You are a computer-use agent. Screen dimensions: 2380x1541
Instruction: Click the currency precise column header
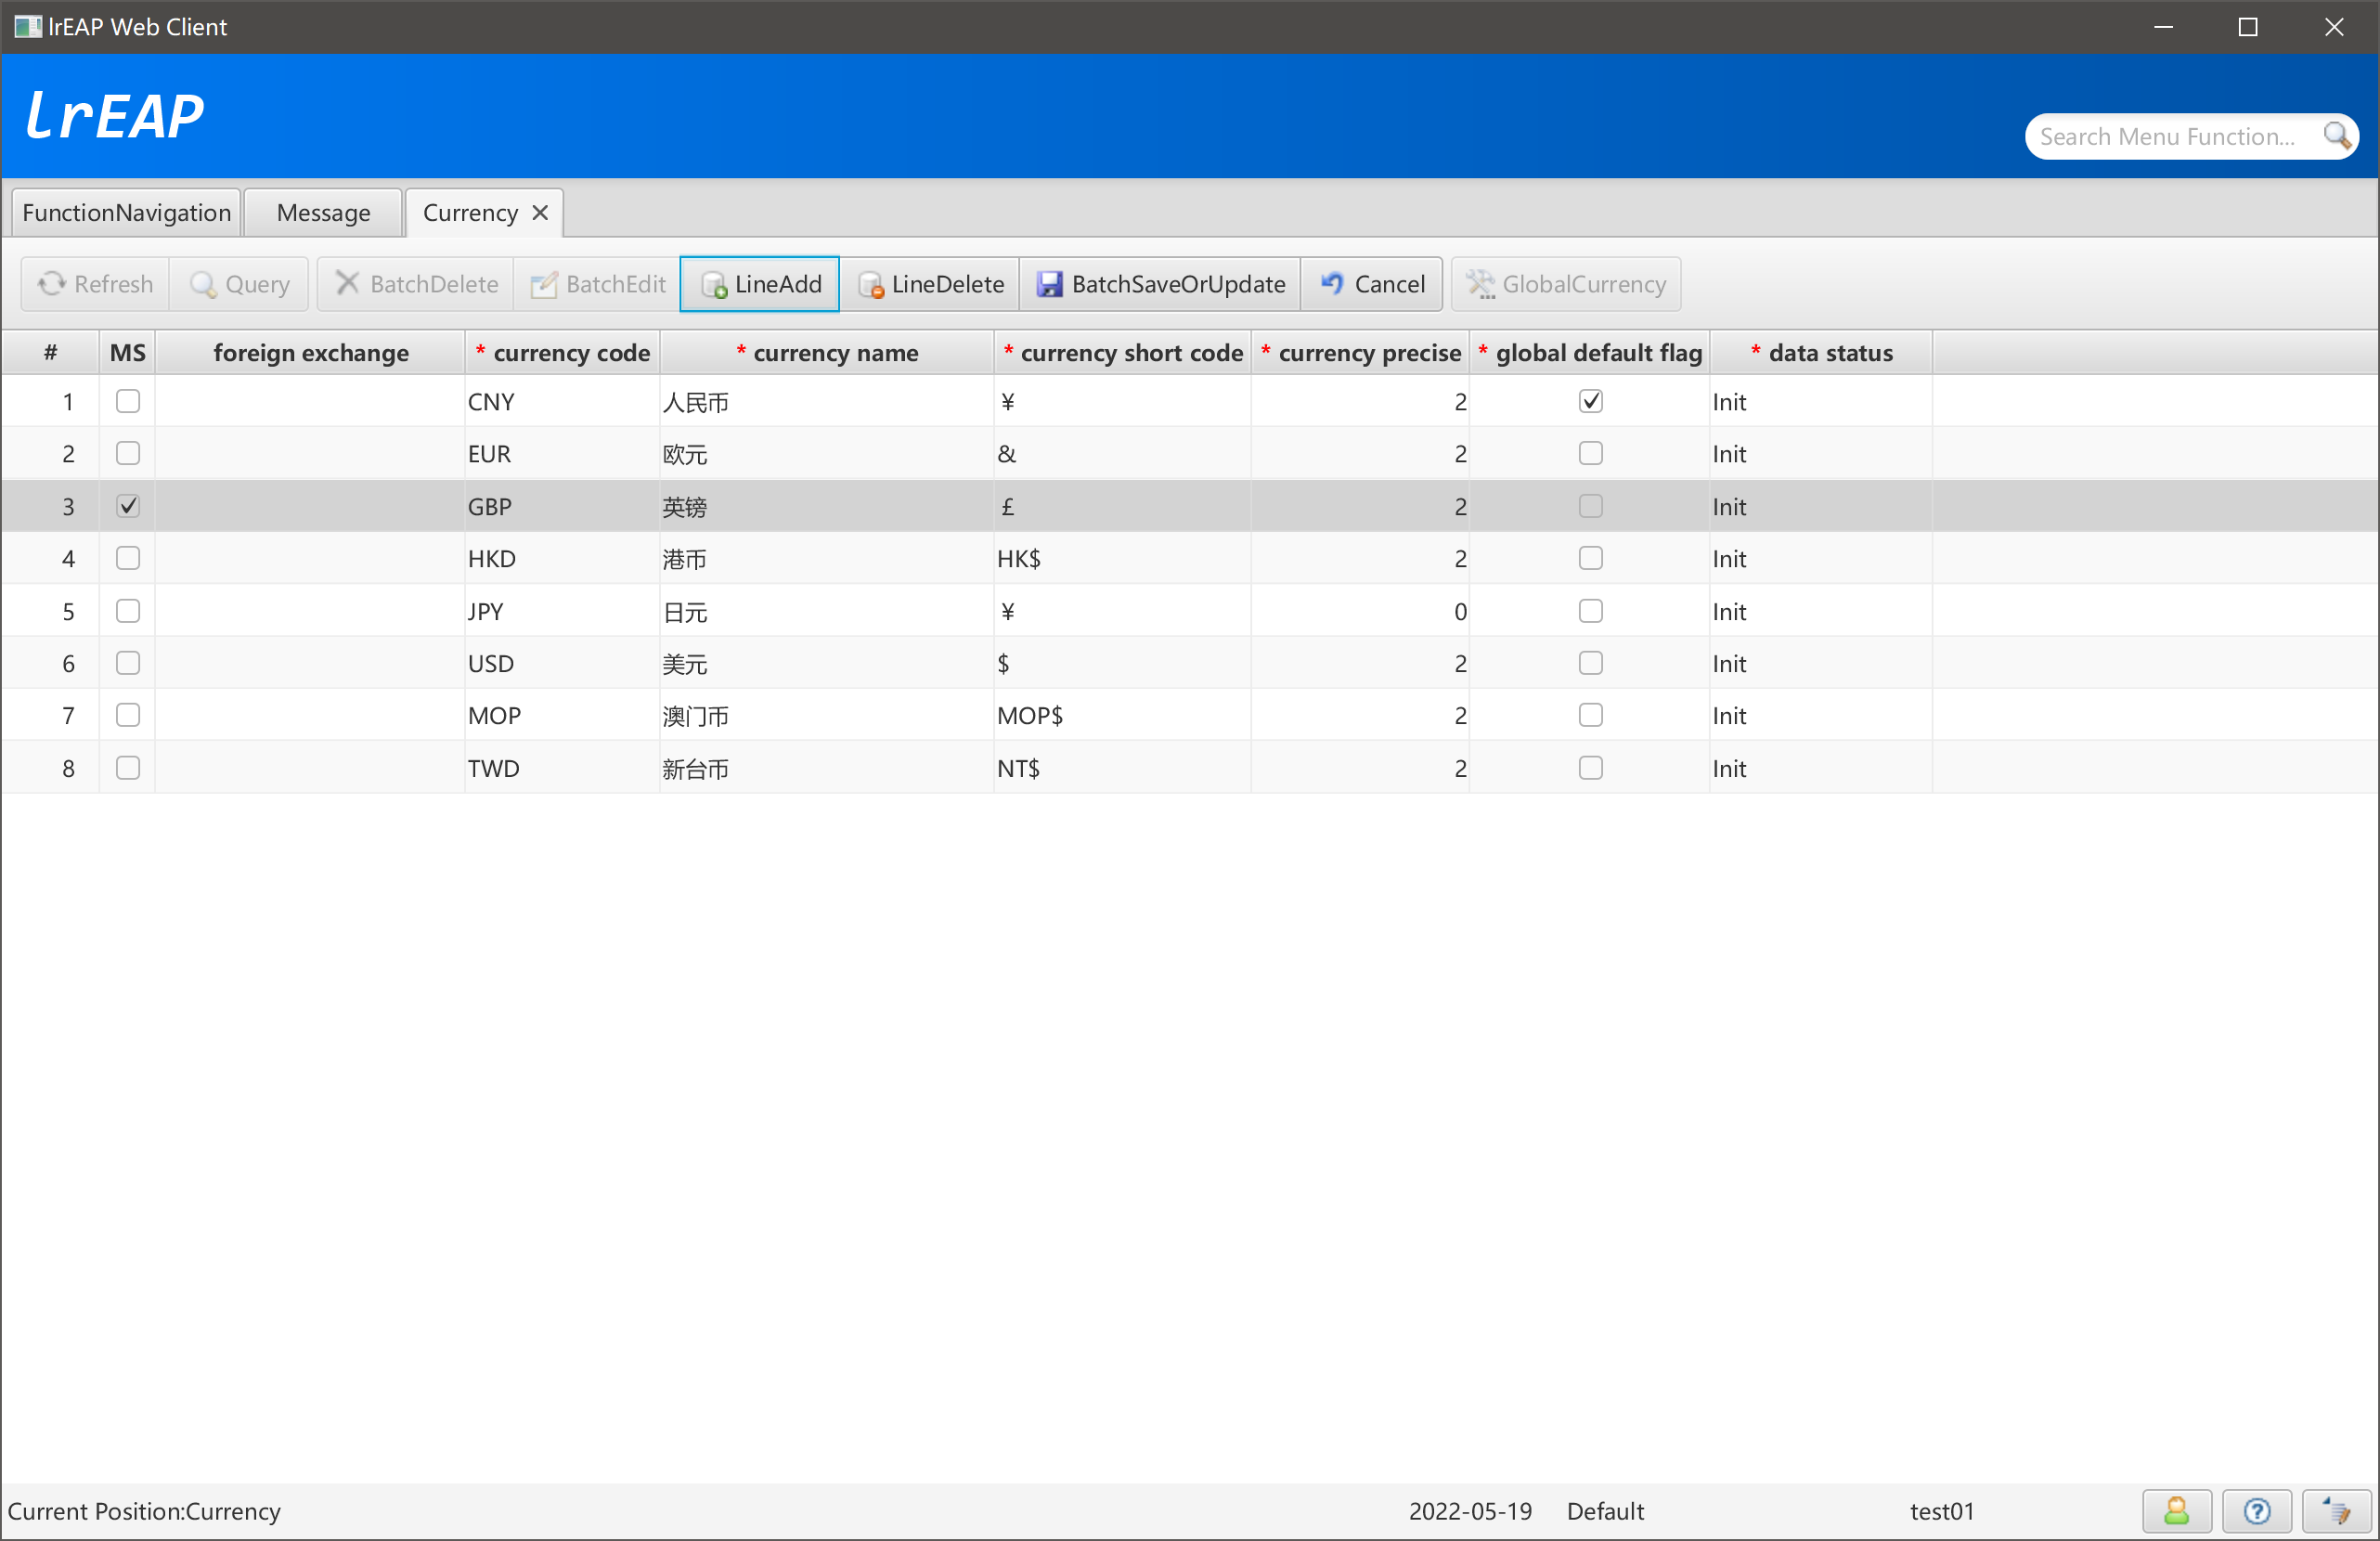pyautogui.click(x=1360, y=353)
